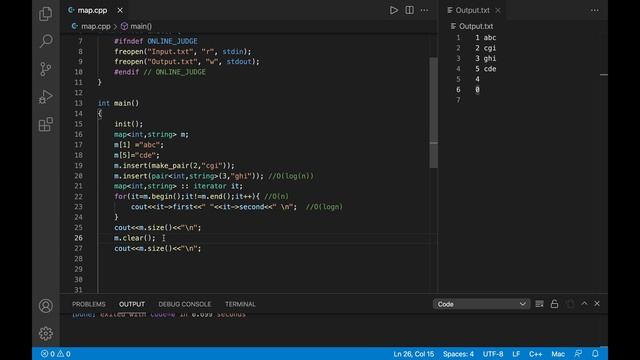The image size is (640, 360).
Task: Click the m[5]="cde"; line
Action: [x=137, y=155]
